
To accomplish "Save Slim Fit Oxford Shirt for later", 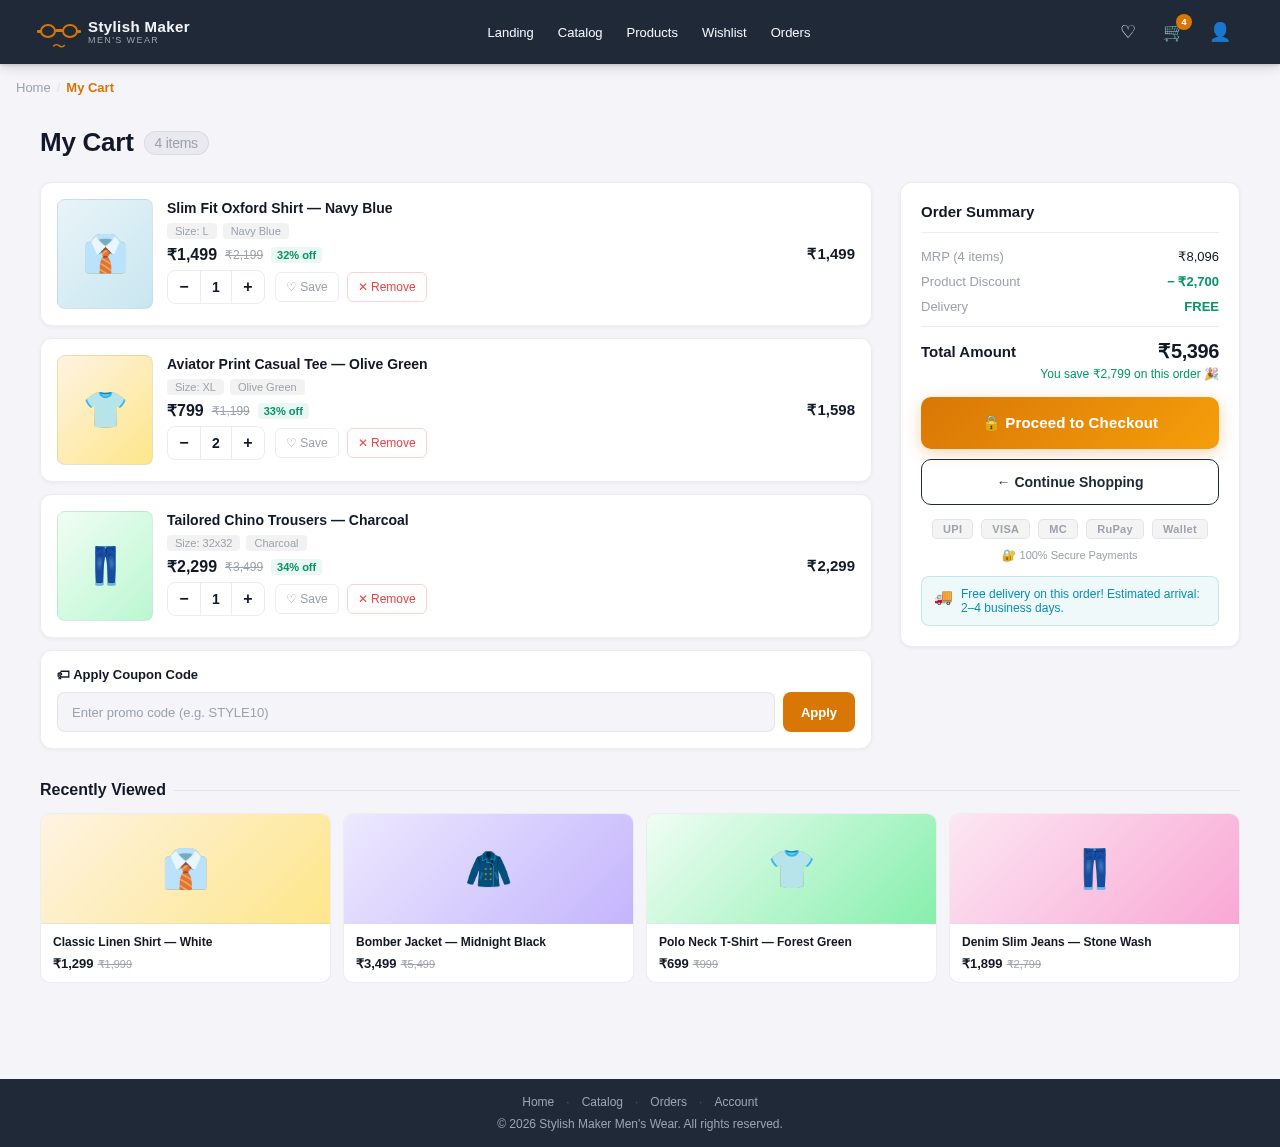I will (x=307, y=287).
